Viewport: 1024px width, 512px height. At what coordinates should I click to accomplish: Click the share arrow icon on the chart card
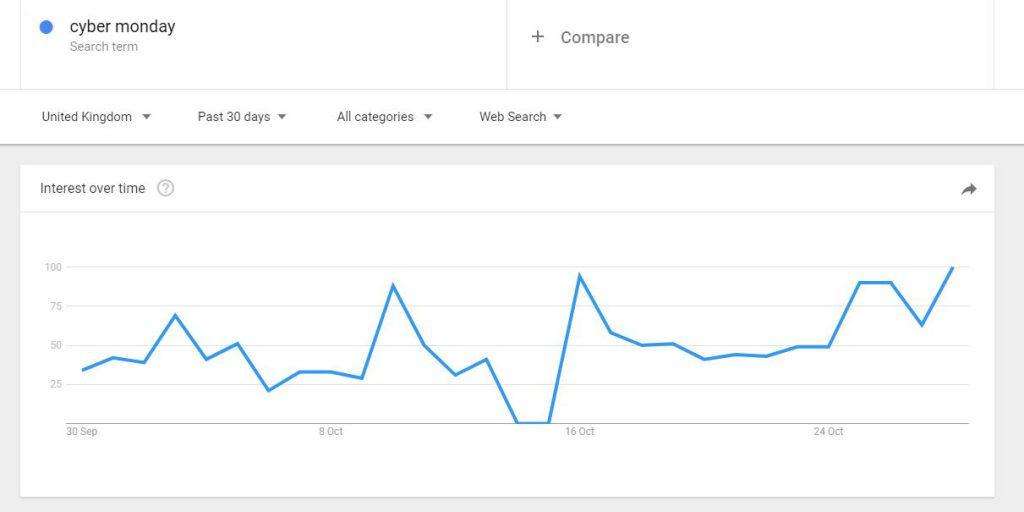pos(968,189)
